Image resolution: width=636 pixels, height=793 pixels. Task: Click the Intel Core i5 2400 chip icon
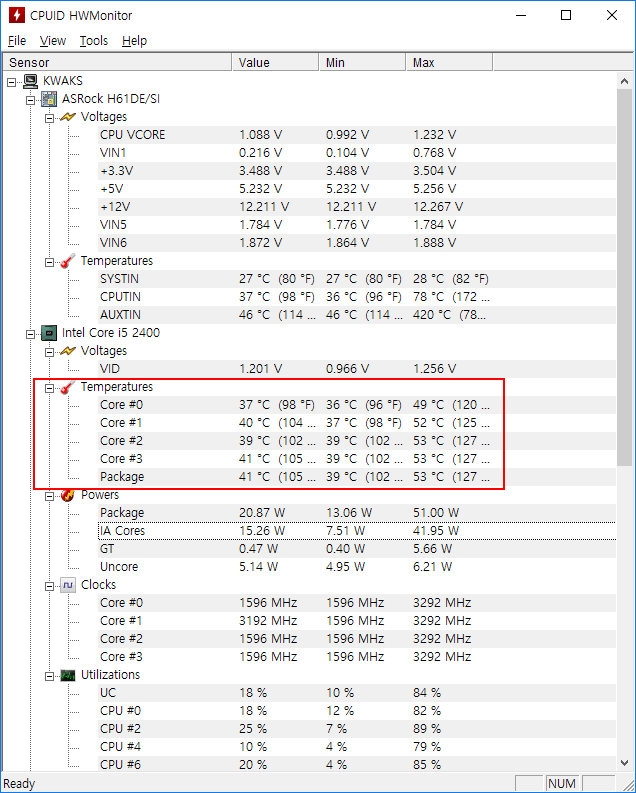click(49, 333)
